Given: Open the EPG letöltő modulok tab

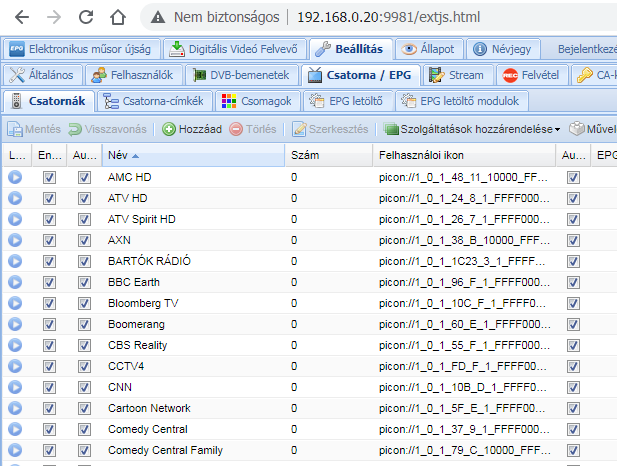Looking at the screenshot, I should [x=462, y=101].
